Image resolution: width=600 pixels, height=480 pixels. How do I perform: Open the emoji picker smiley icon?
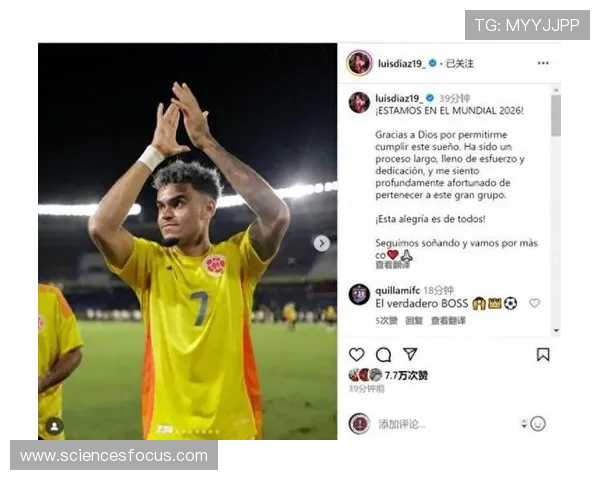(538, 424)
